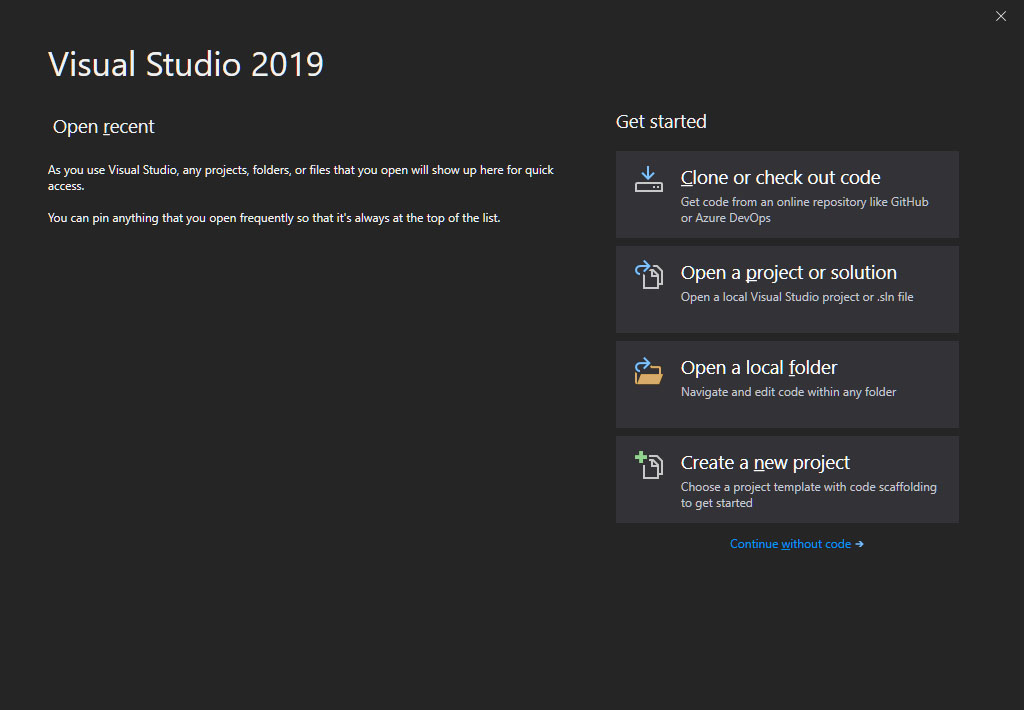The image size is (1024, 710).
Task: Click the open project document icon
Action: tap(648, 274)
